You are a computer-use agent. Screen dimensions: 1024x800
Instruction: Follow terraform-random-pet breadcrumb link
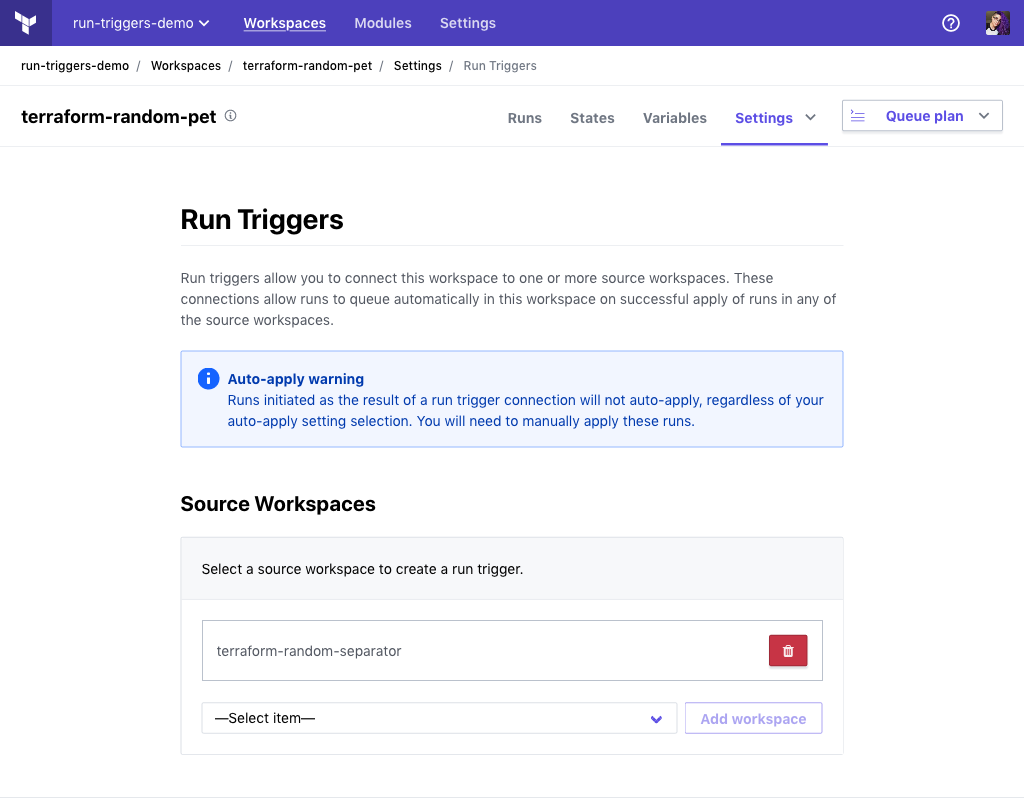point(307,66)
